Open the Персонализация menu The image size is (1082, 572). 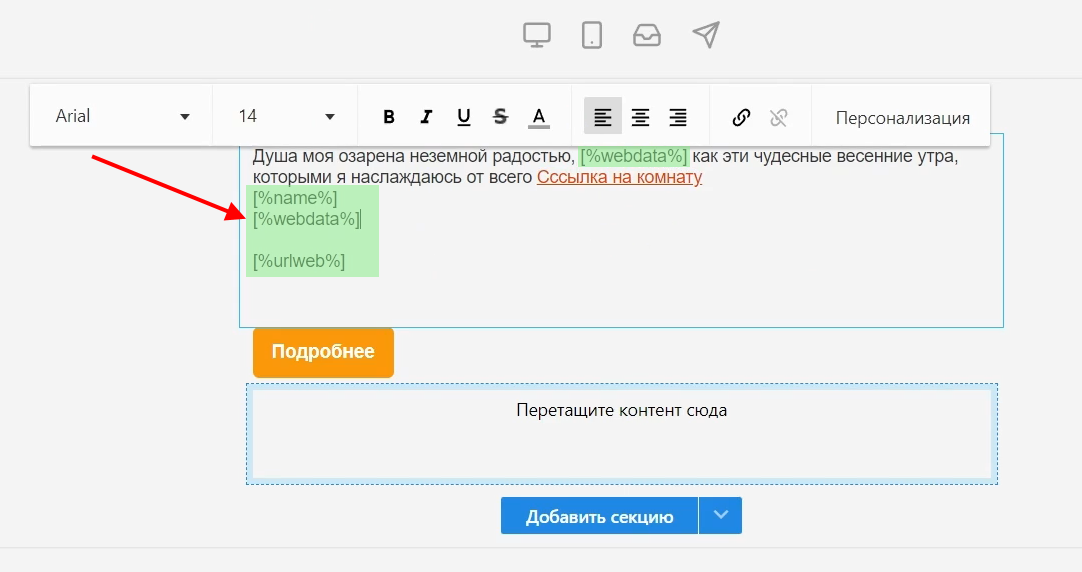click(x=902, y=118)
